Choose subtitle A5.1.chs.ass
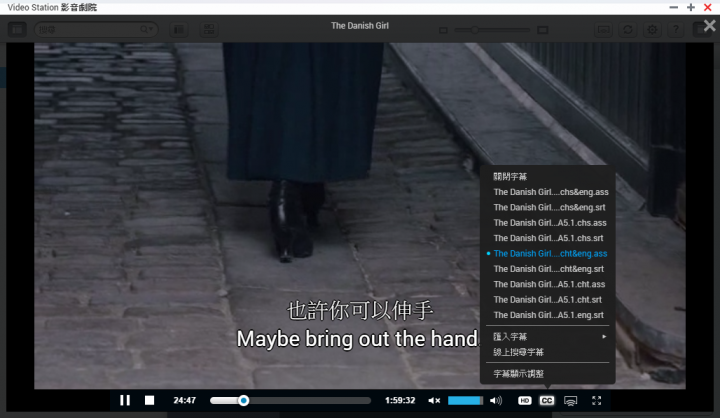 (550, 223)
